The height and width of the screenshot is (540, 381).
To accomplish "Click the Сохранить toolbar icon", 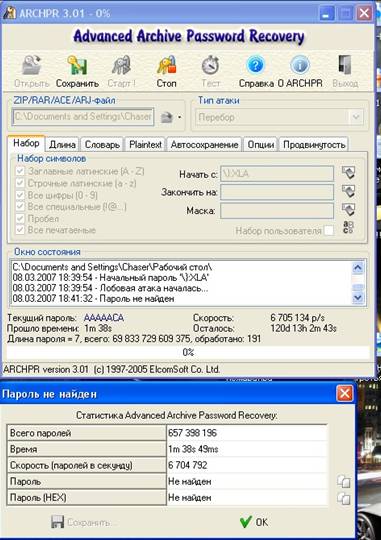I will click(76, 65).
